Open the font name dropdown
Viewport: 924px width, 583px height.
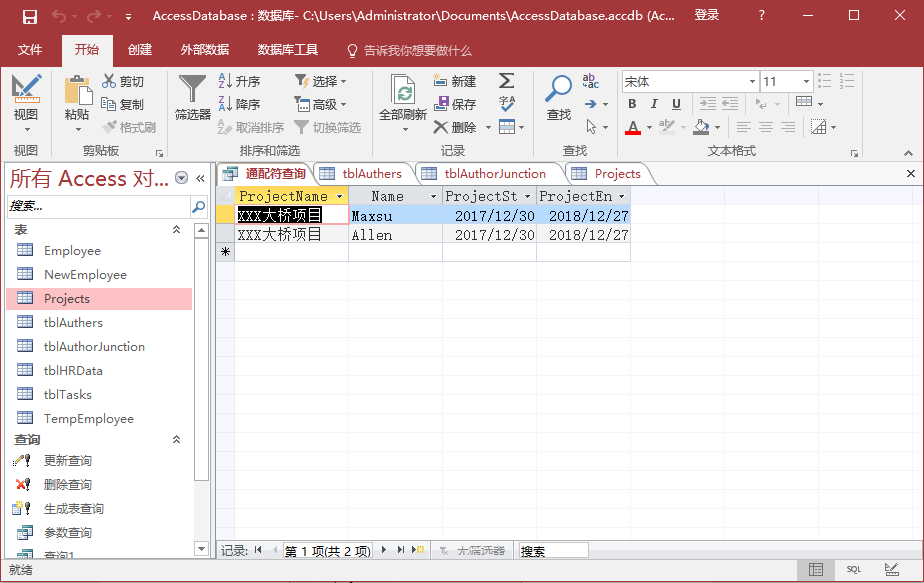click(x=752, y=81)
